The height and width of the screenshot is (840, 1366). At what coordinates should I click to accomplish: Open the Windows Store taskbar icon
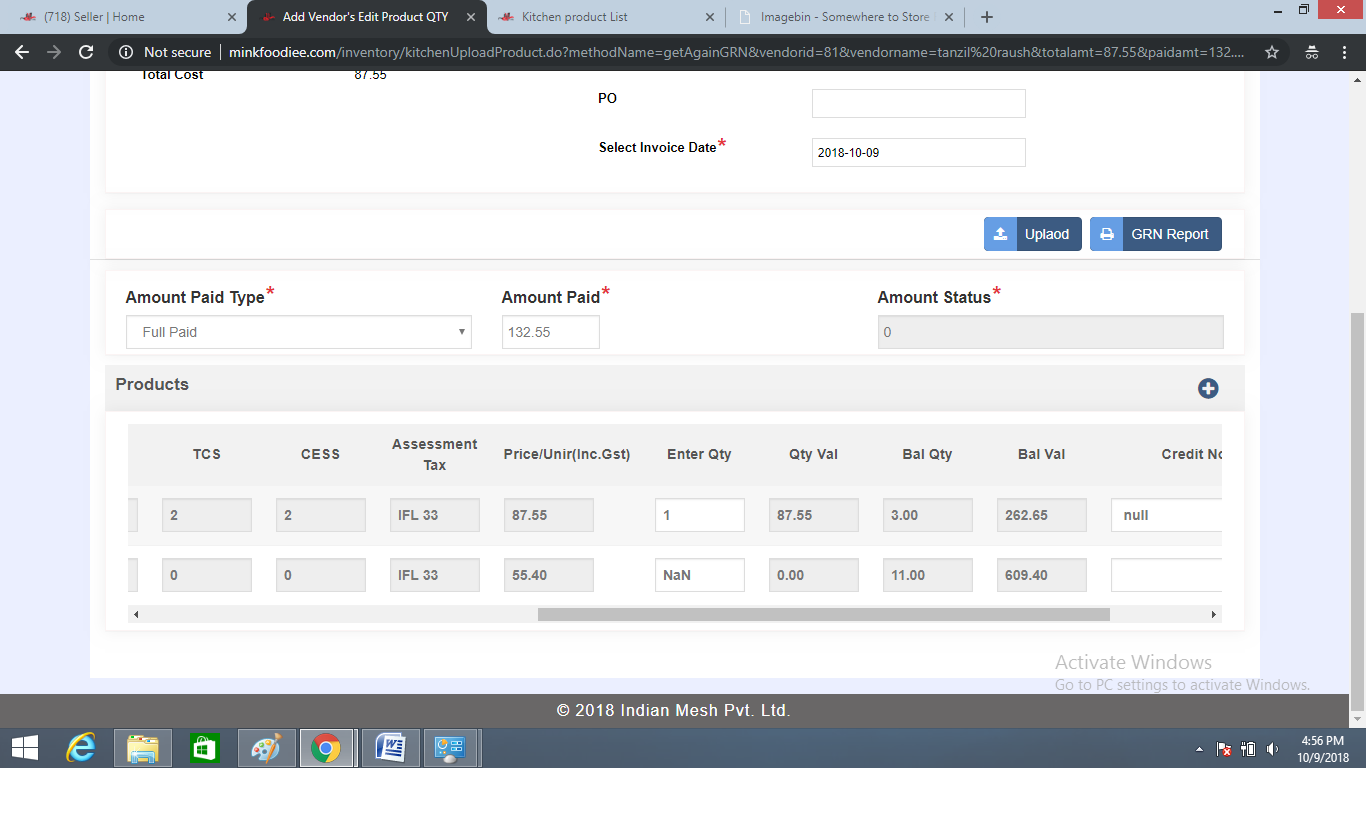coord(204,748)
